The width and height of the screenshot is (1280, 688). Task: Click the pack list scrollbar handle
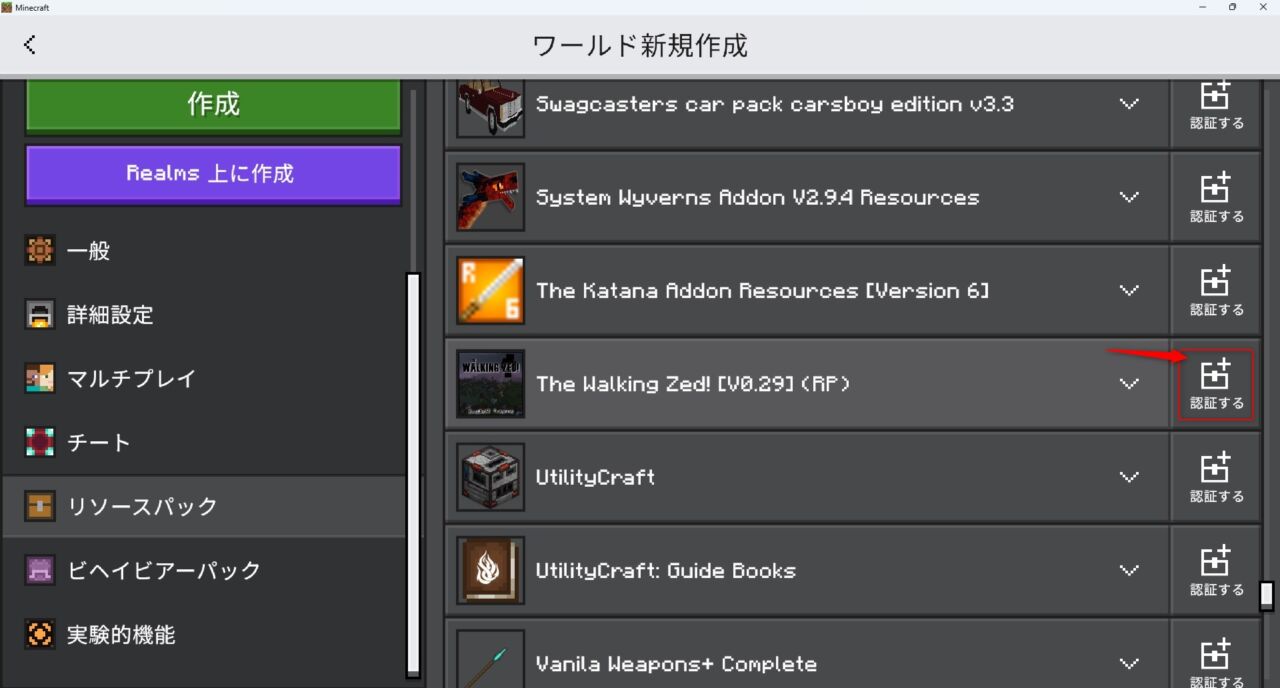click(x=1267, y=595)
